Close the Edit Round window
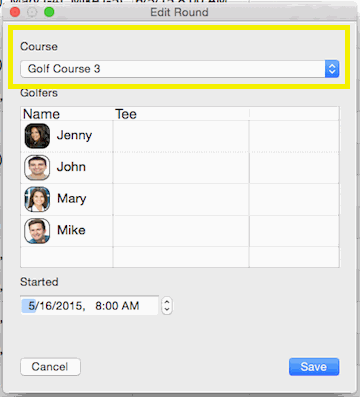Viewport: 360px width, 397px height. coord(15,12)
